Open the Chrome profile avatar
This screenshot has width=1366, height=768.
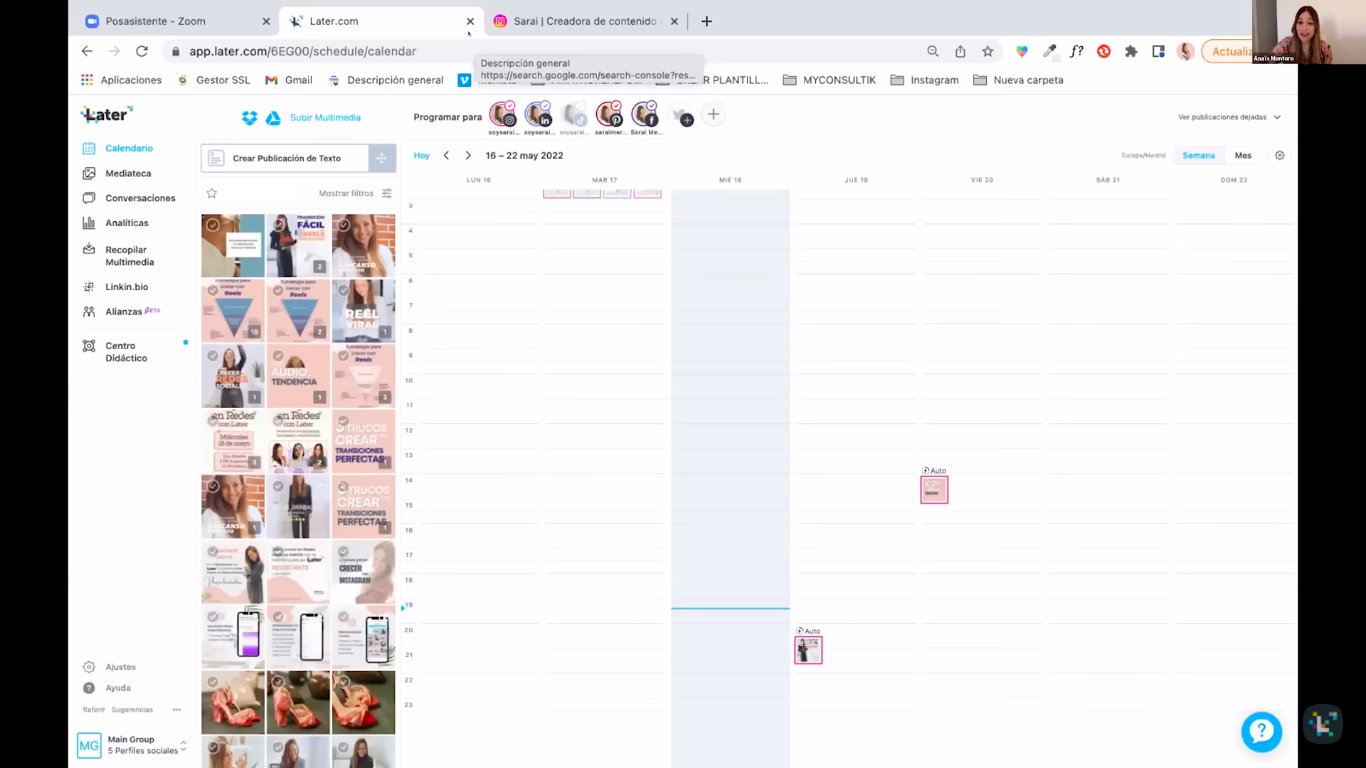tap(1186, 51)
